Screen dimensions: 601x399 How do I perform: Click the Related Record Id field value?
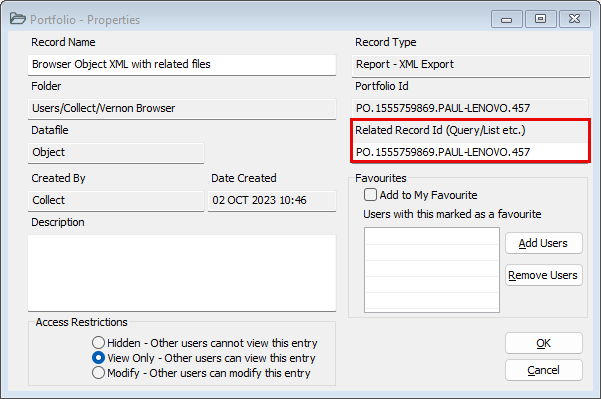[470, 153]
